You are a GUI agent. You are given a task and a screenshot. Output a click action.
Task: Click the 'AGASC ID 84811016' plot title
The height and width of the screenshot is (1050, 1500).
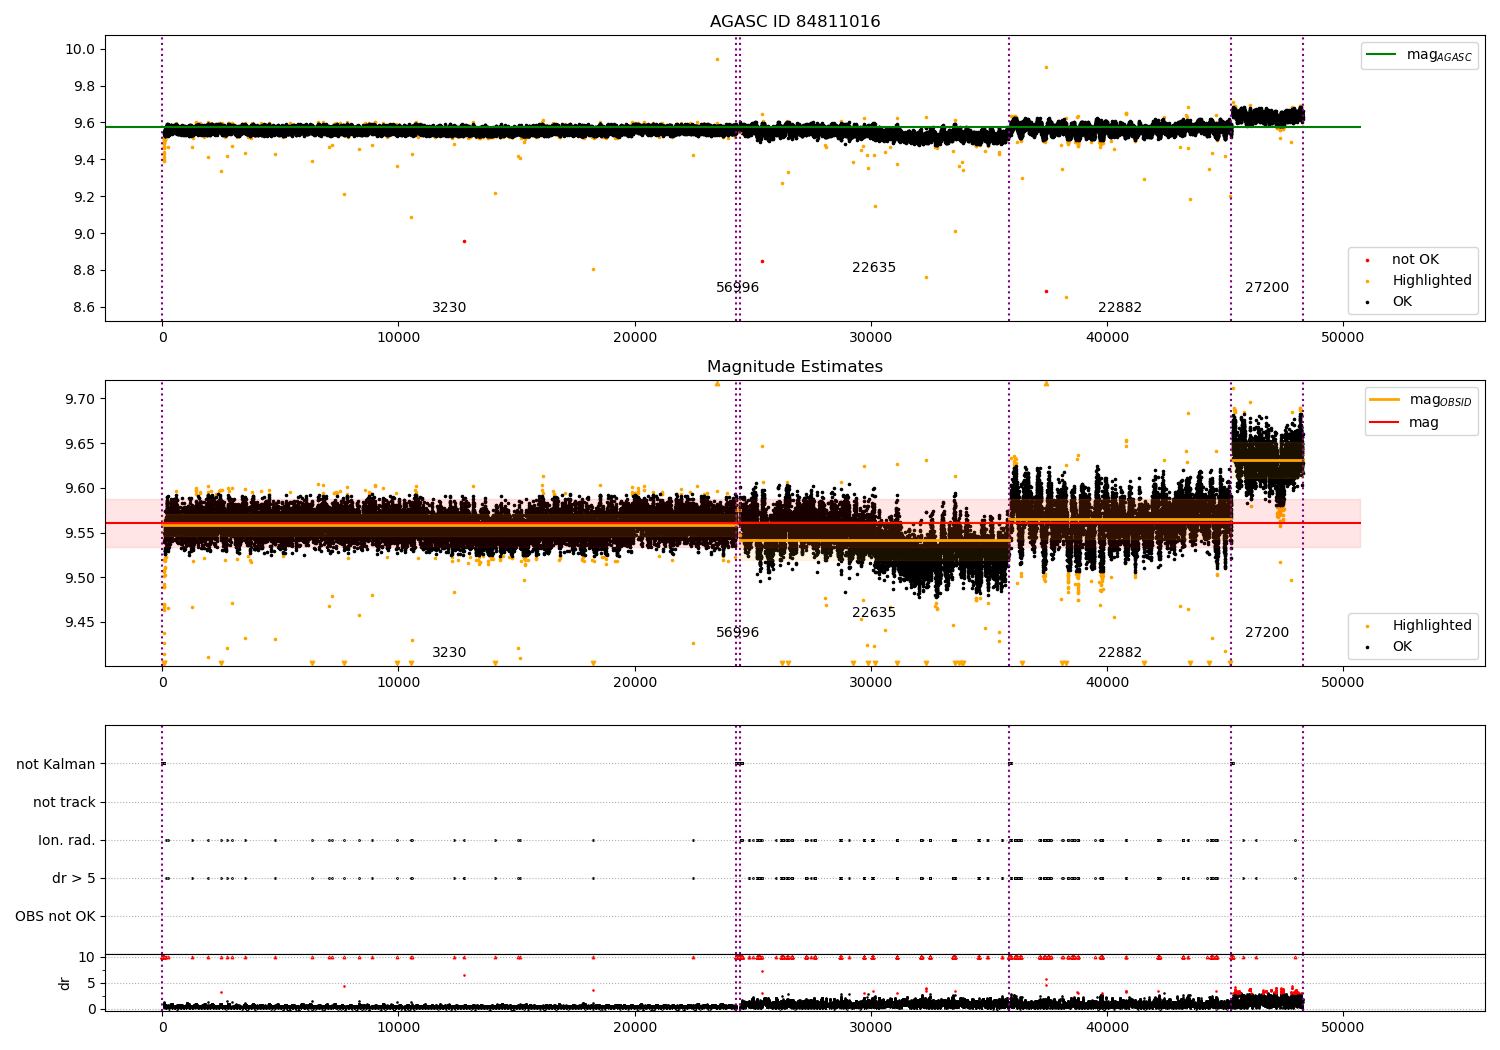(795, 22)
